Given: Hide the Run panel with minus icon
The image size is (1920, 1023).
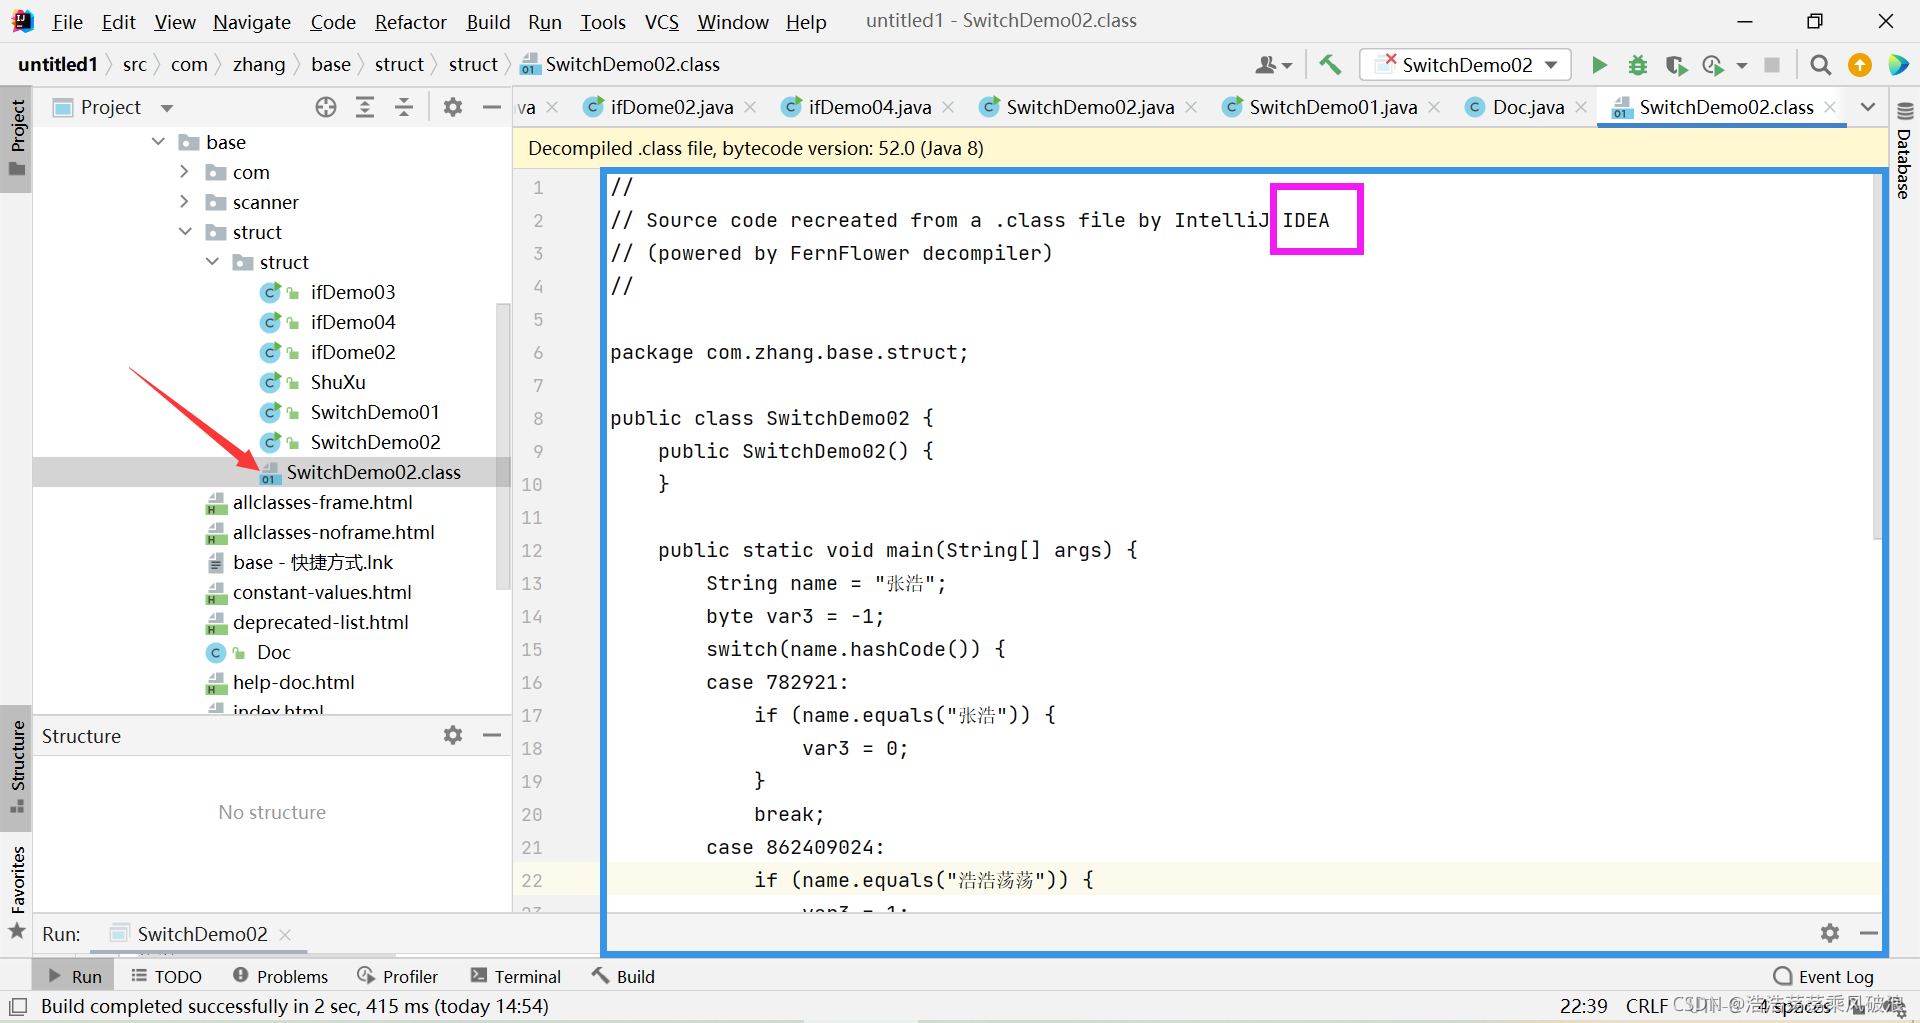Looking at the screenshot, I should pyautogui.click(x=1868, y=933).
